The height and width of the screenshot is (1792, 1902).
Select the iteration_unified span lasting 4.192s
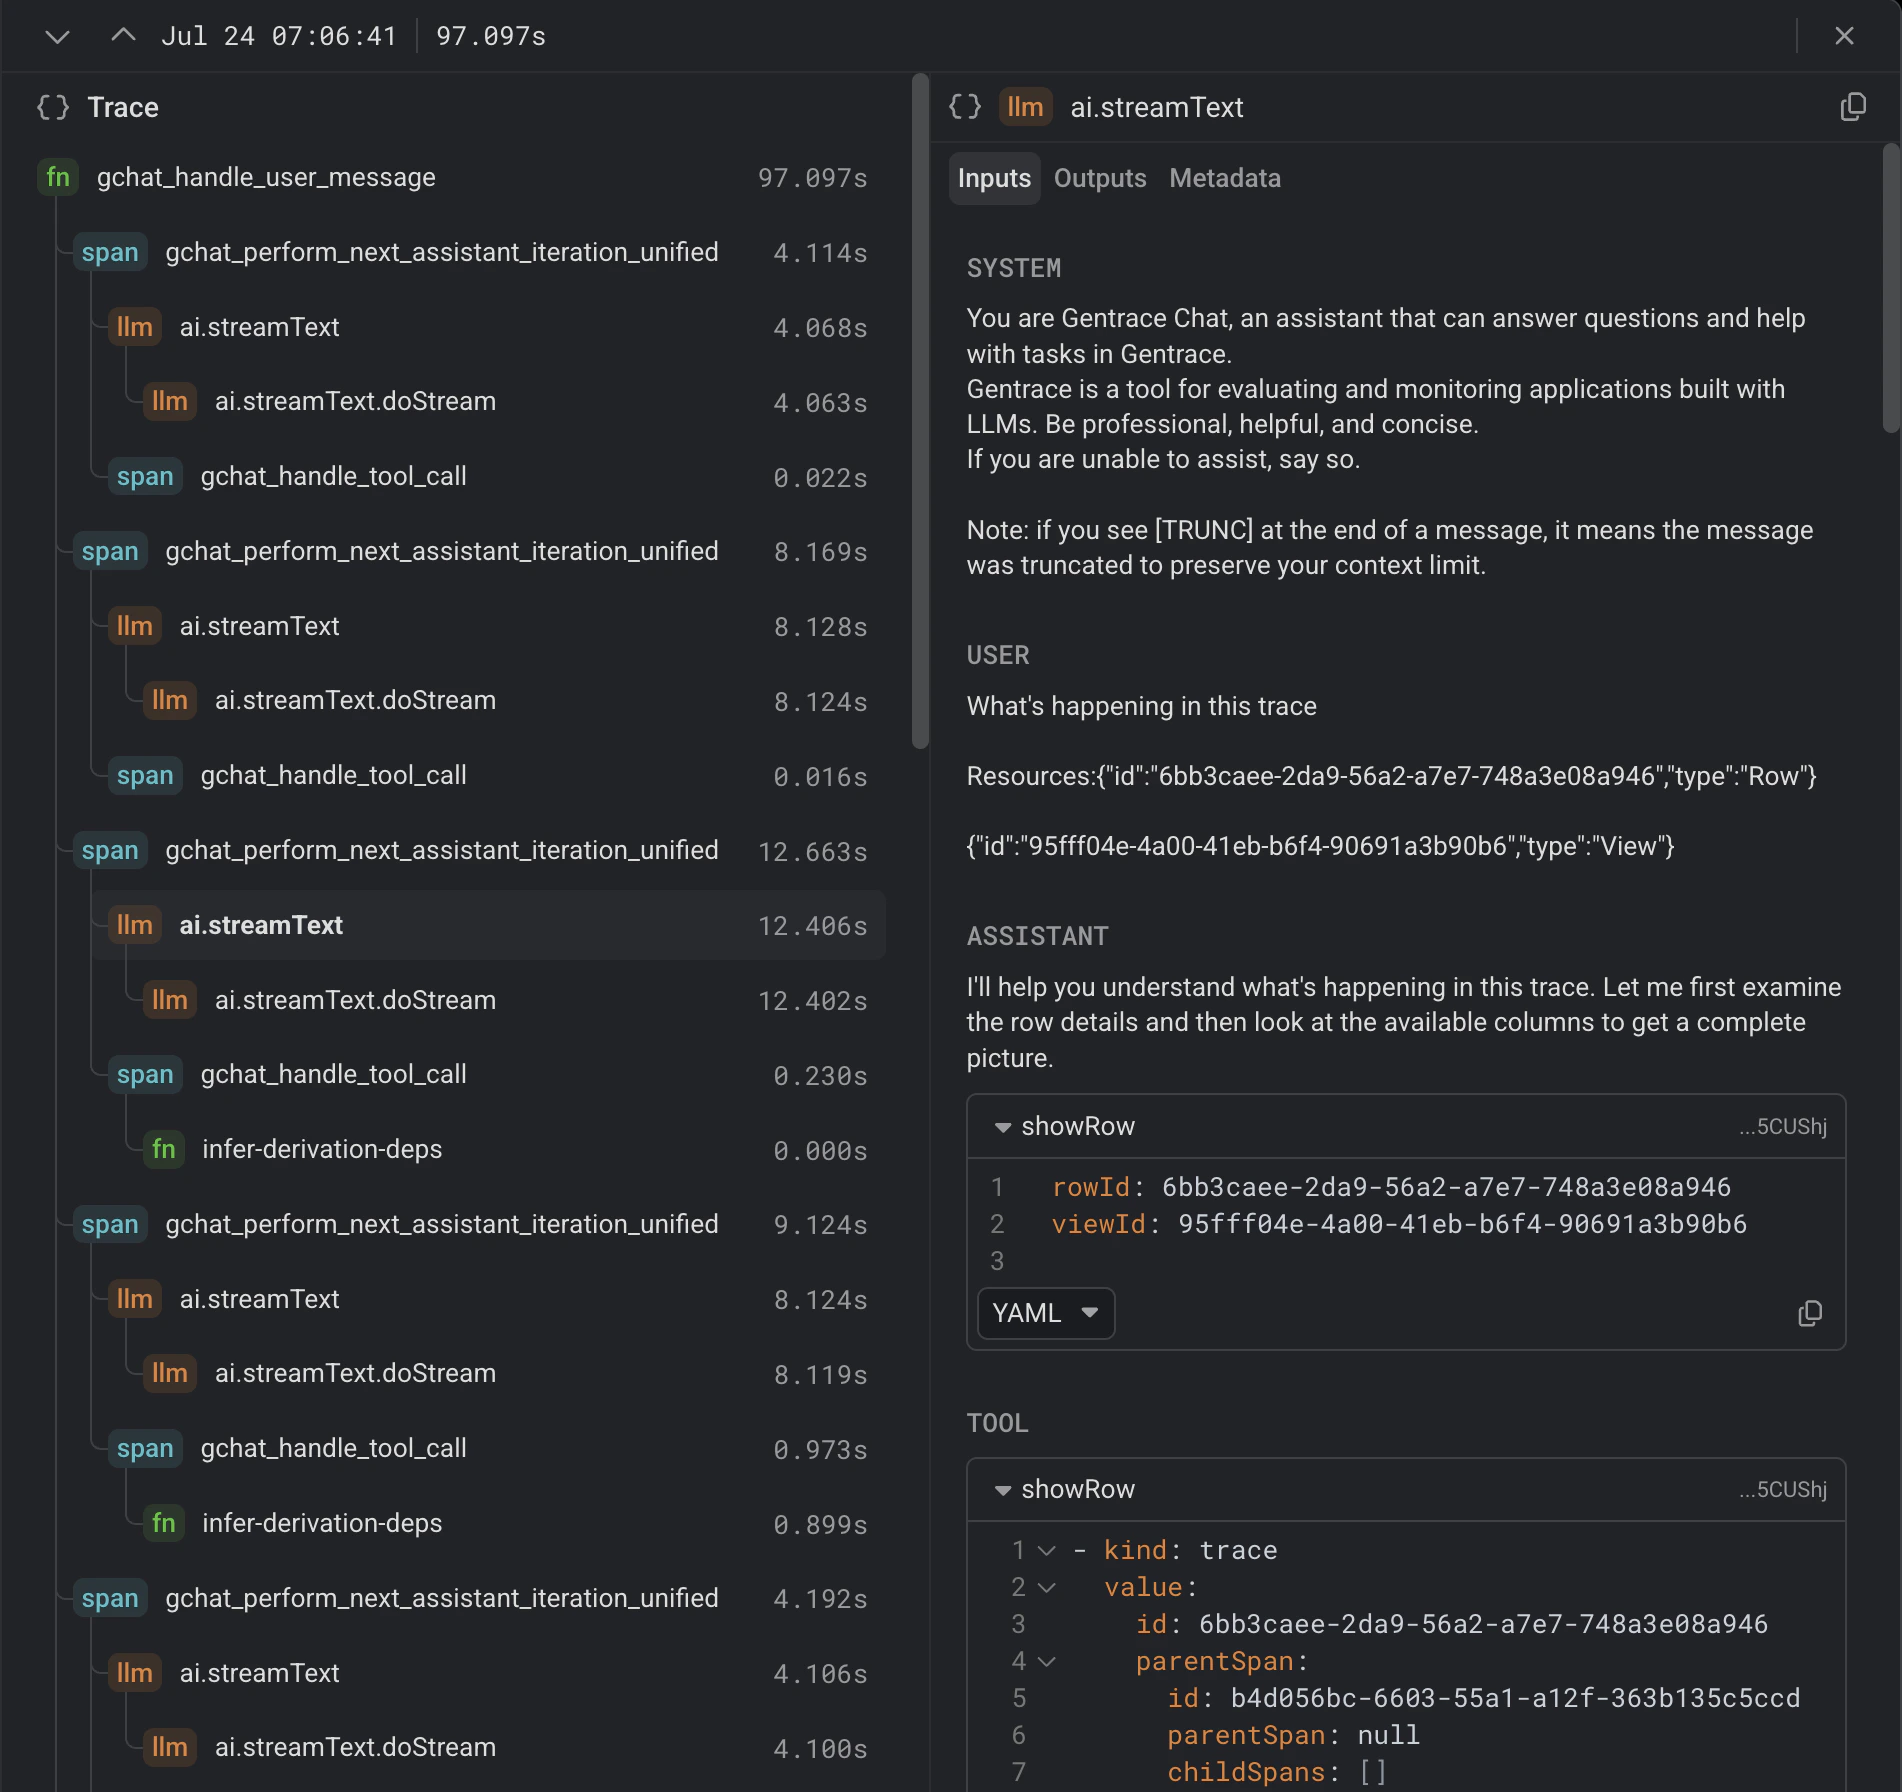471,1598
